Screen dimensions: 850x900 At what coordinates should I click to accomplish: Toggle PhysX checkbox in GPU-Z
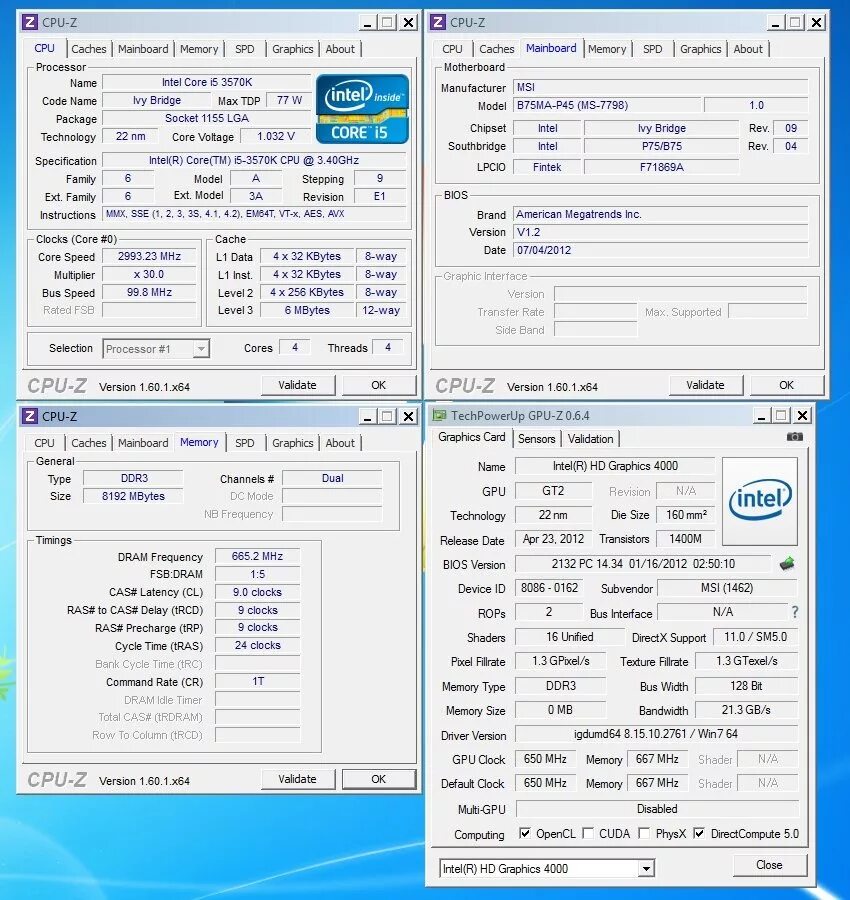point(644,833)
